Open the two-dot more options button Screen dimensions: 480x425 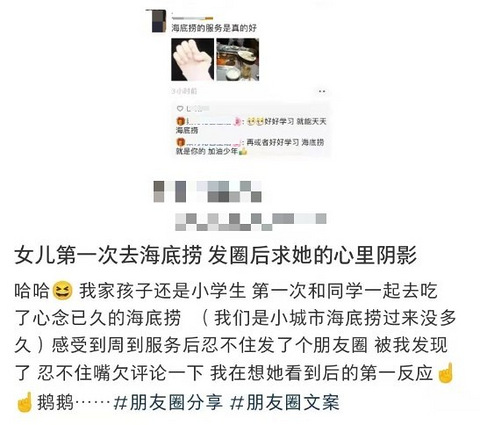pos(322,91)
